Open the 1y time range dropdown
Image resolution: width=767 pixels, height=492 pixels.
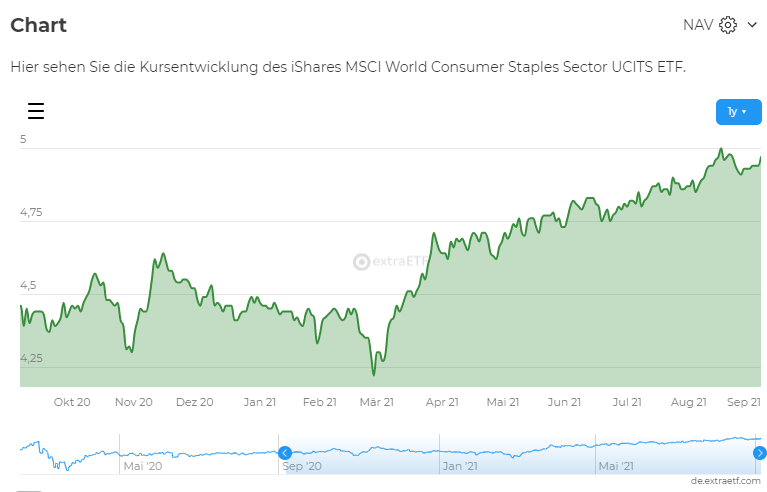(x=738, y=112)
